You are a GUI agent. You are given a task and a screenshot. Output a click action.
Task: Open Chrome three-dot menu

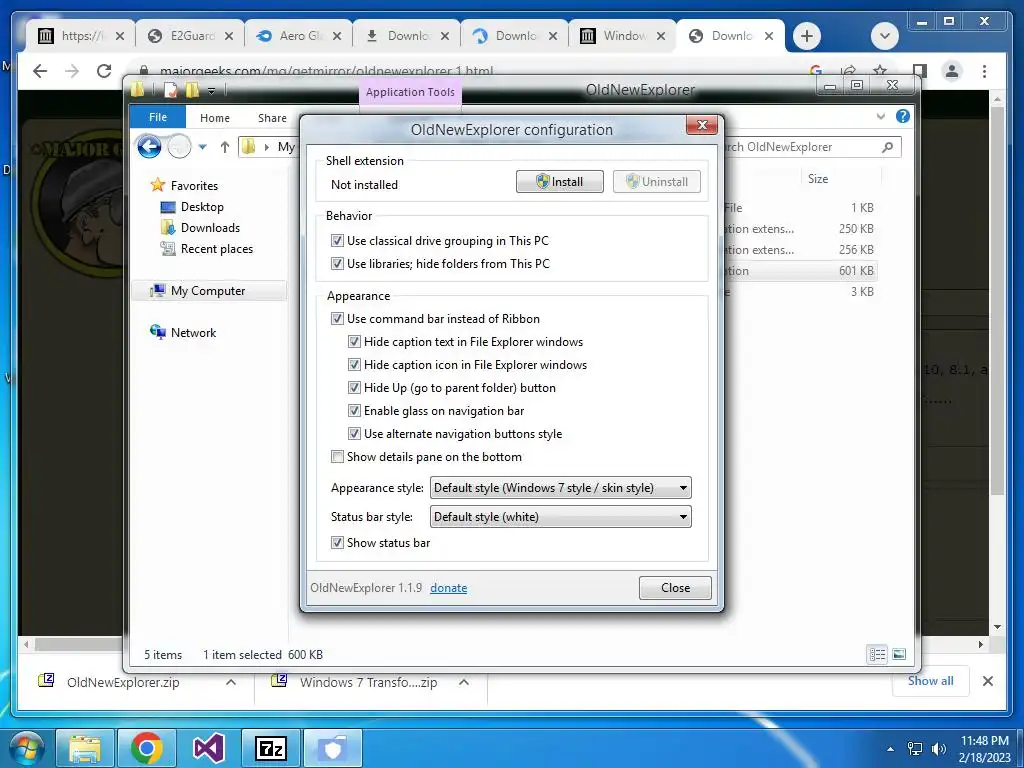point(984,71)
